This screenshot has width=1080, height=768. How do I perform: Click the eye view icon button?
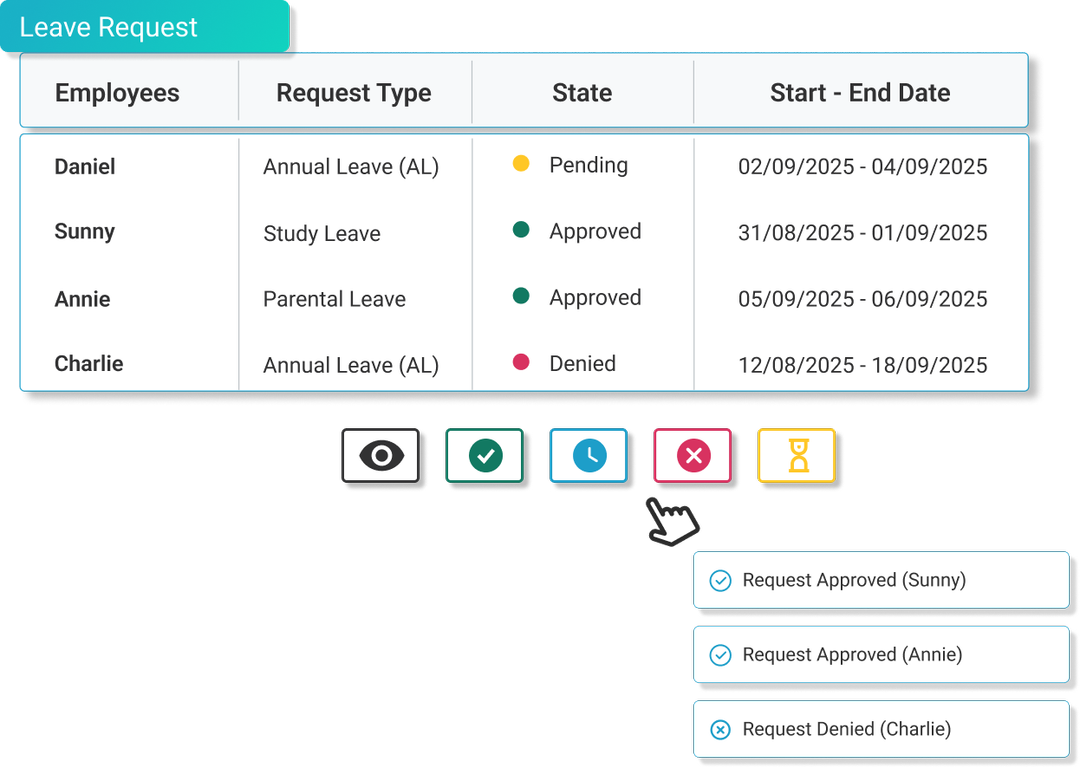381,457
